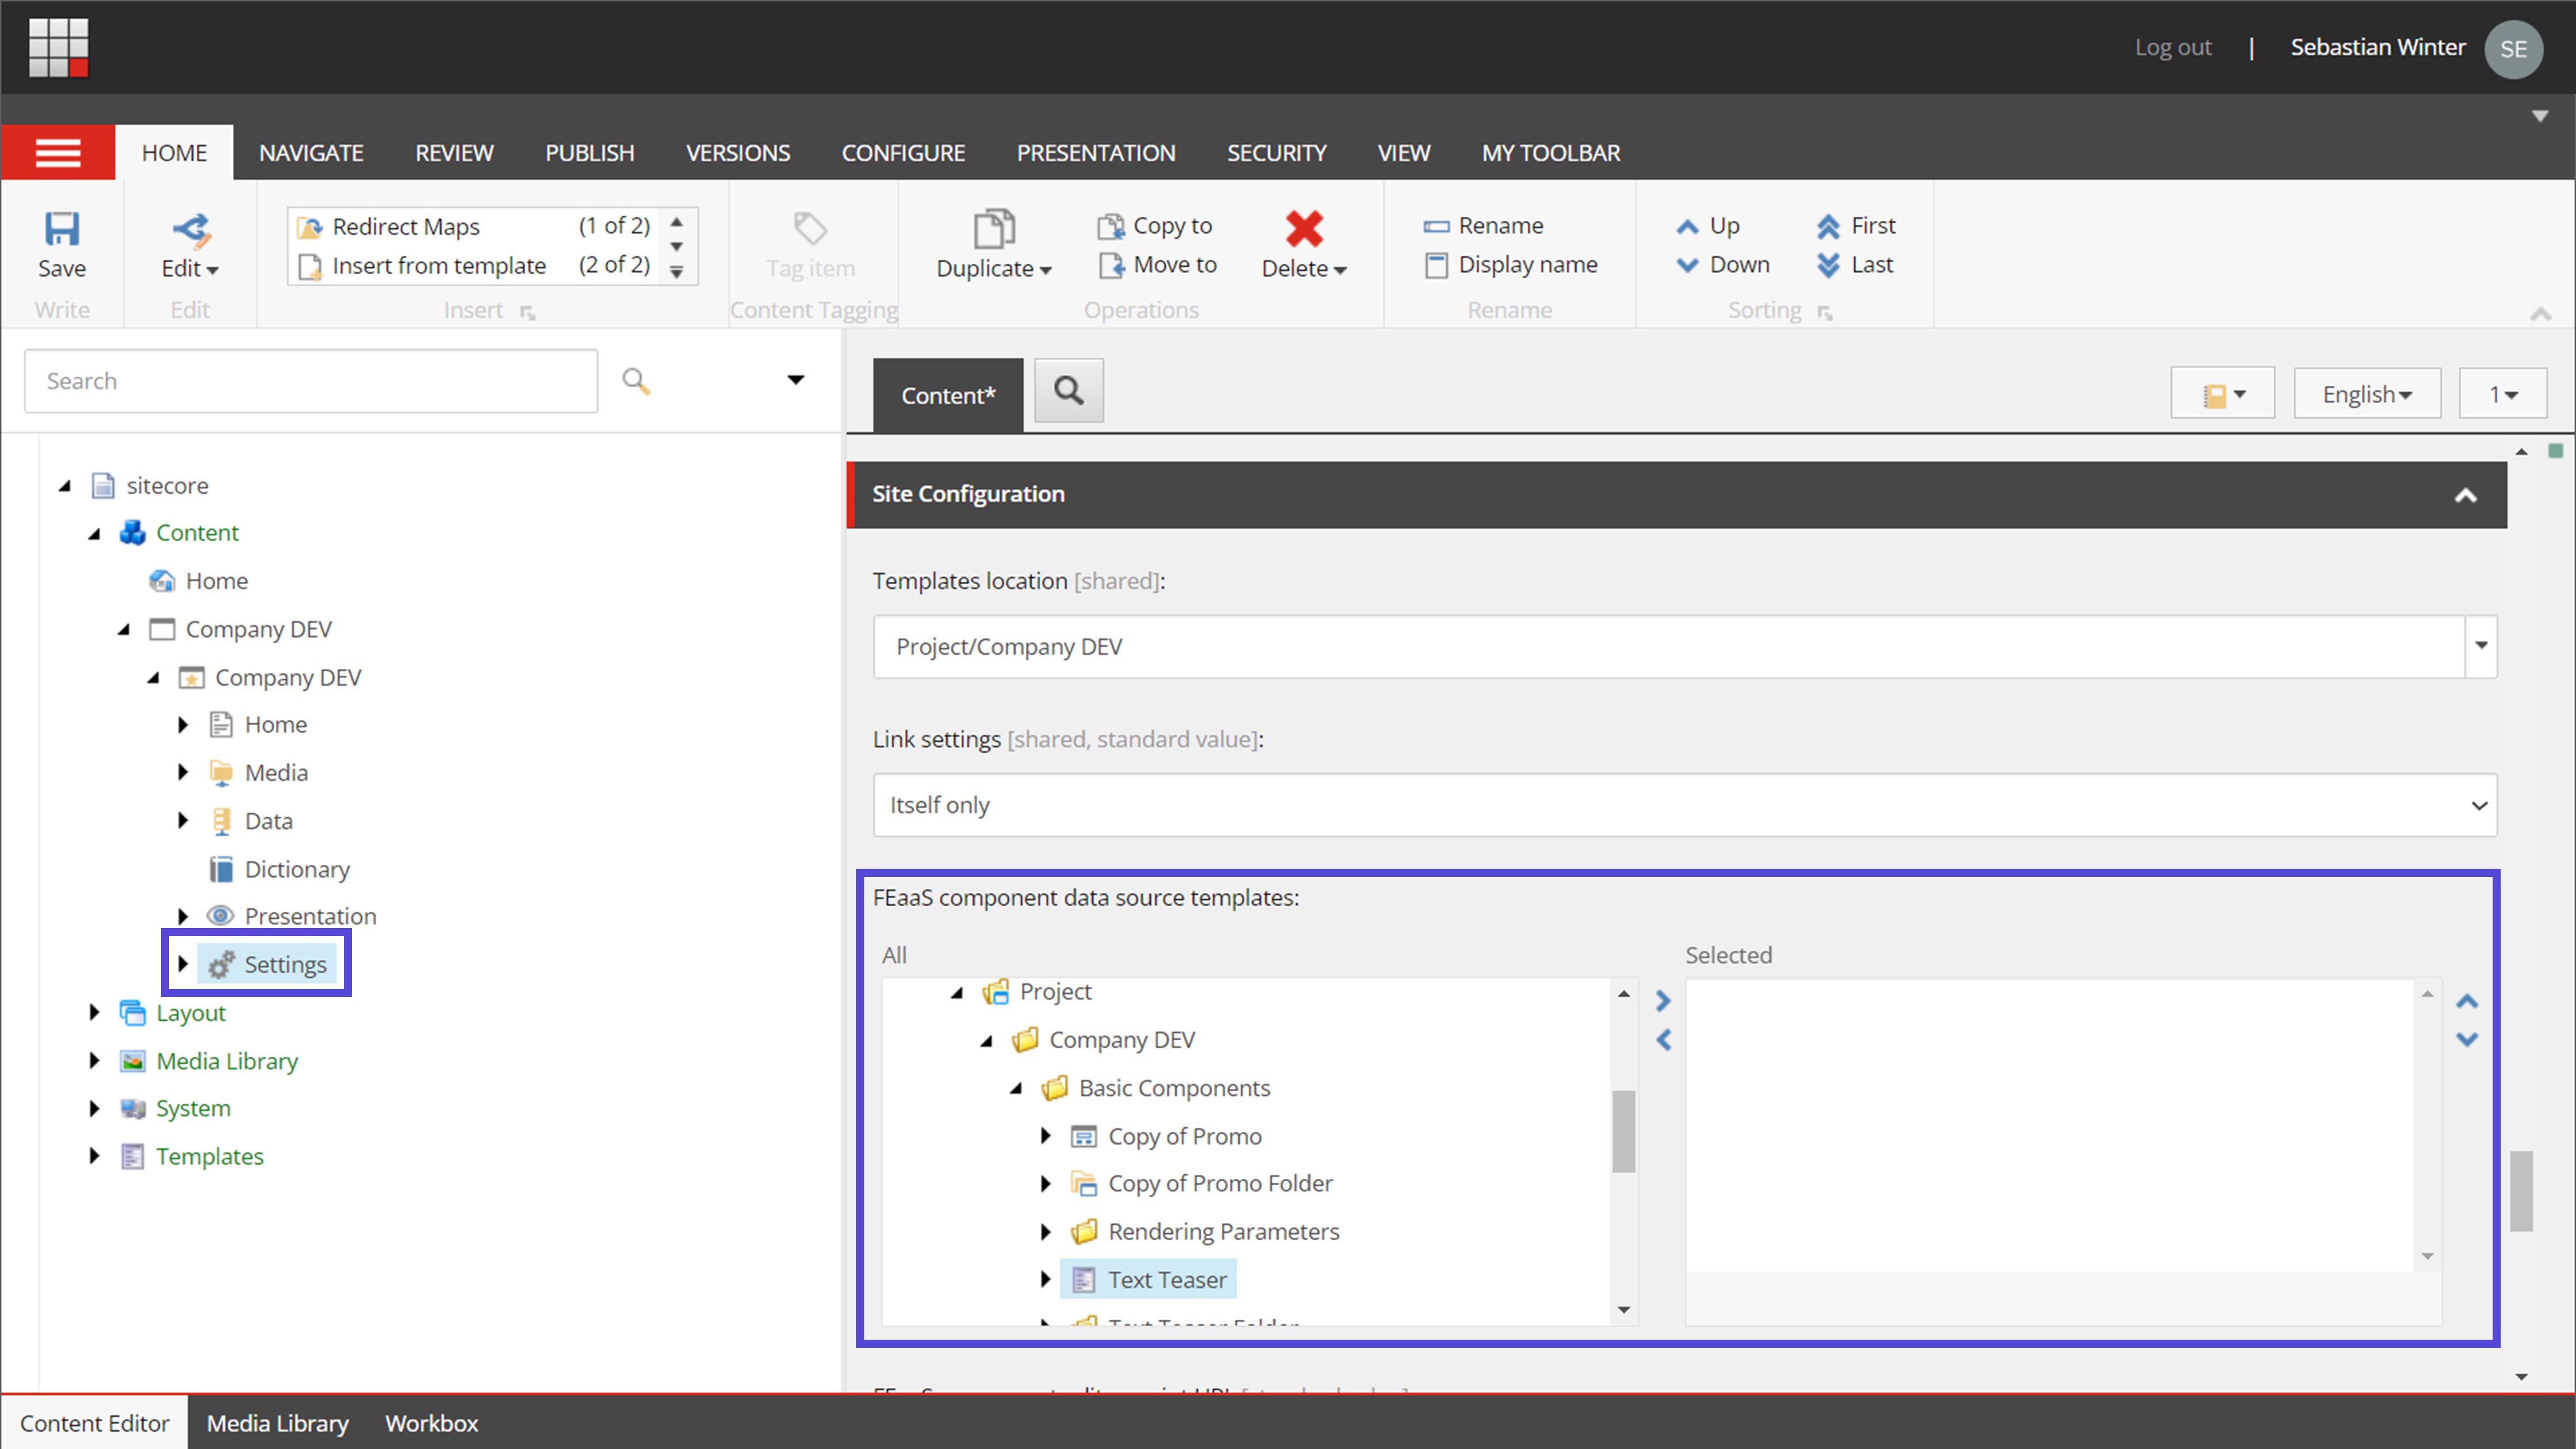Image resolution: width=2576 pixels, height=1449 pixels.
Task: Expand the Layout node in the content tree
Action: click(x=94, y=1012)
